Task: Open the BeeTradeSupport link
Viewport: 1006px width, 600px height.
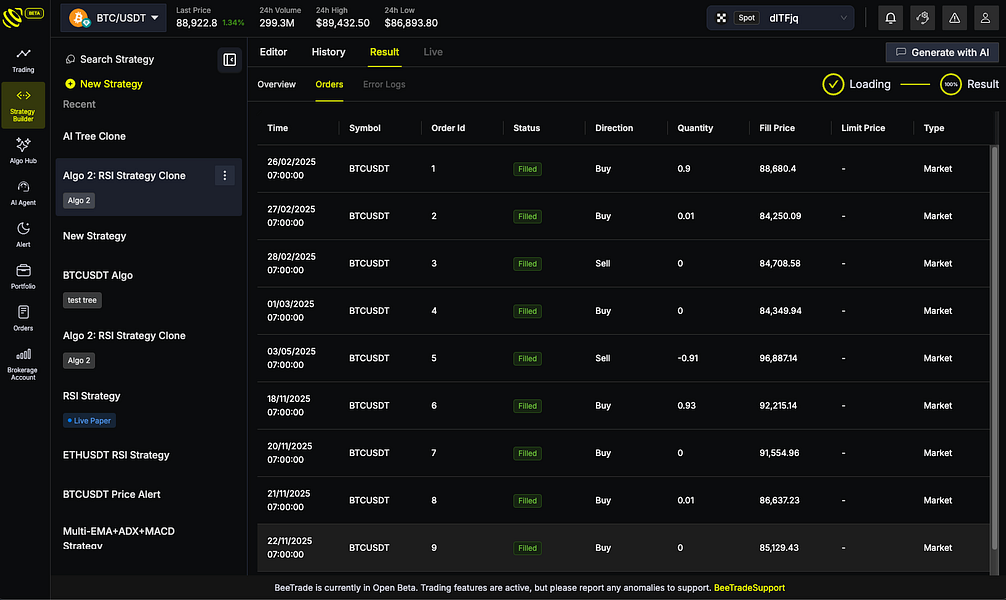Action: tap(749, 588)
